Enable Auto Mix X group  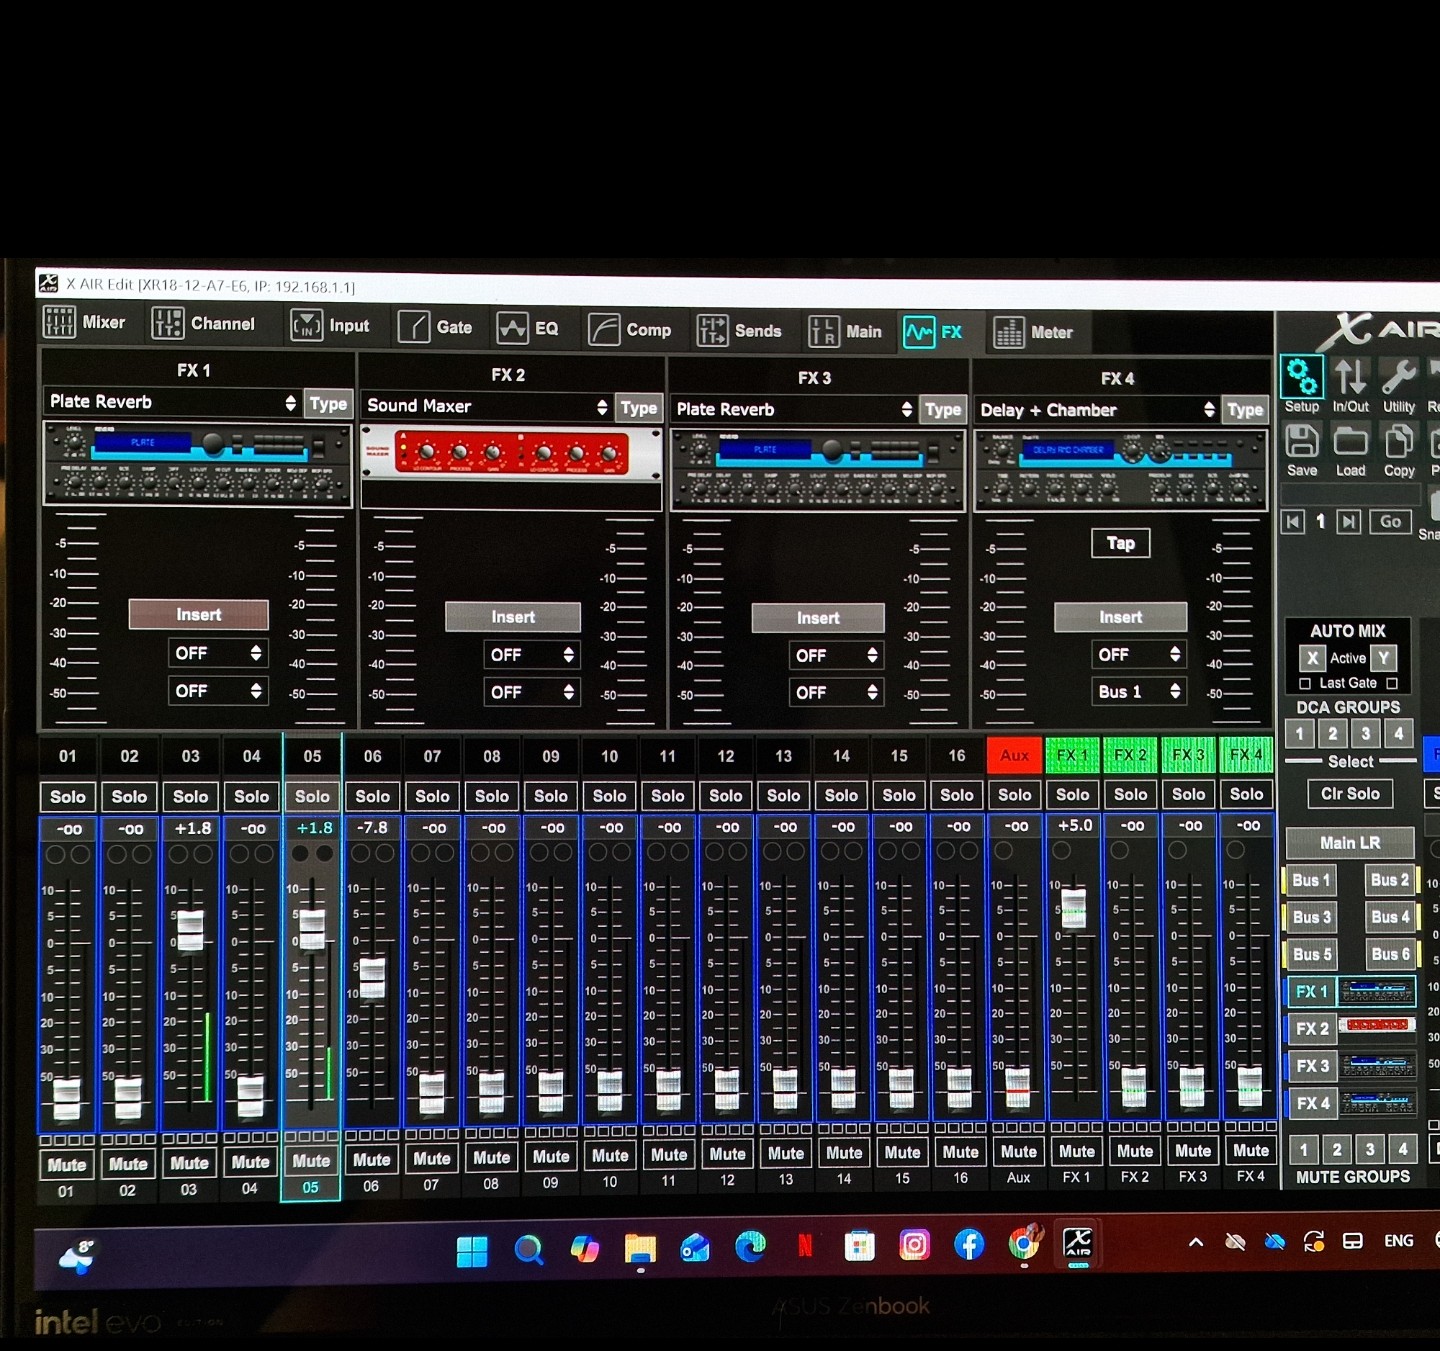pyautogui.click(x=1312, y=658)
